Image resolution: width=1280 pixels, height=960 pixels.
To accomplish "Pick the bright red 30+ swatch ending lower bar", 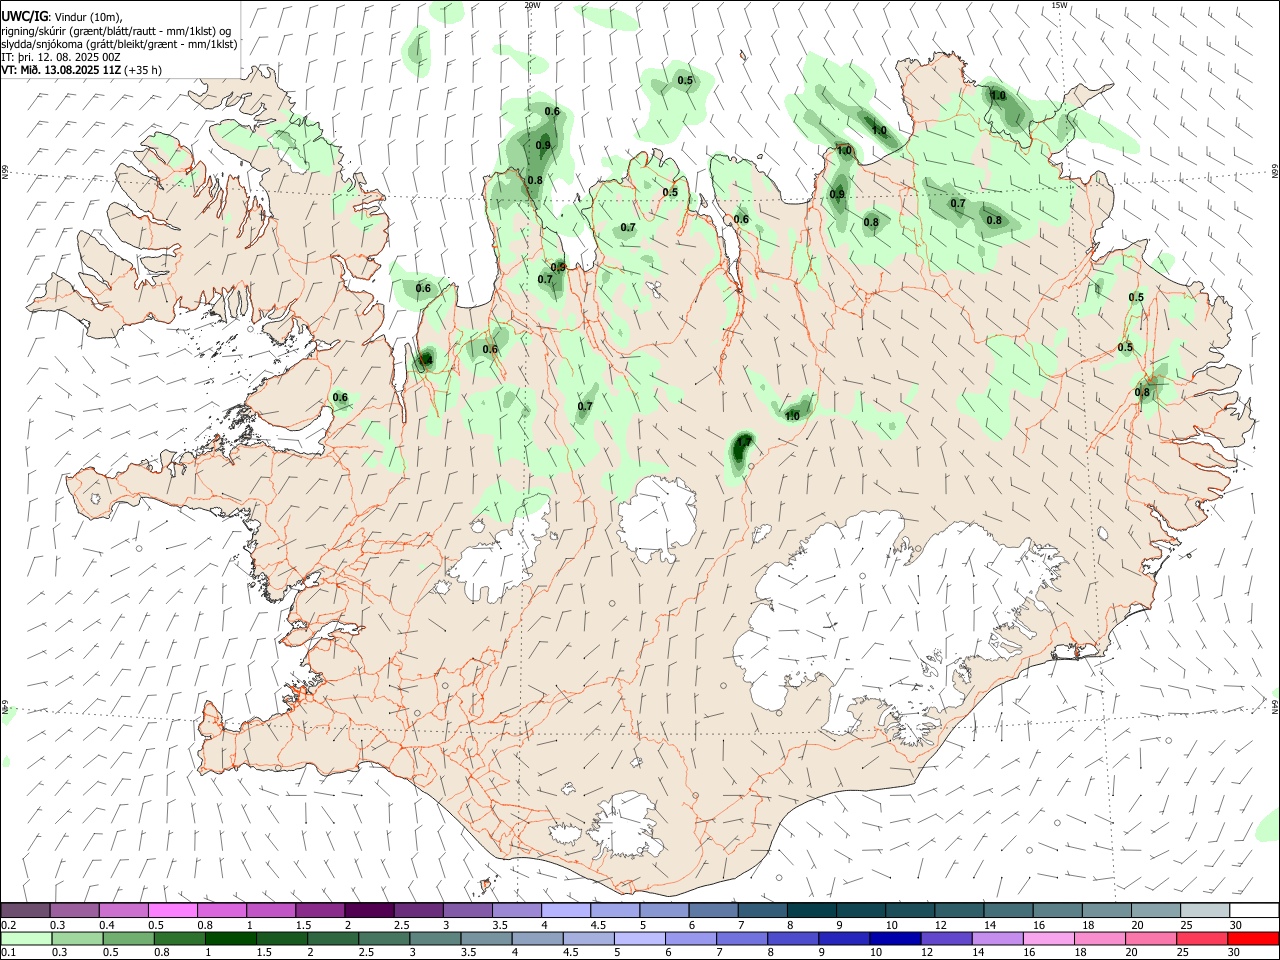I will click(1253, 938).
